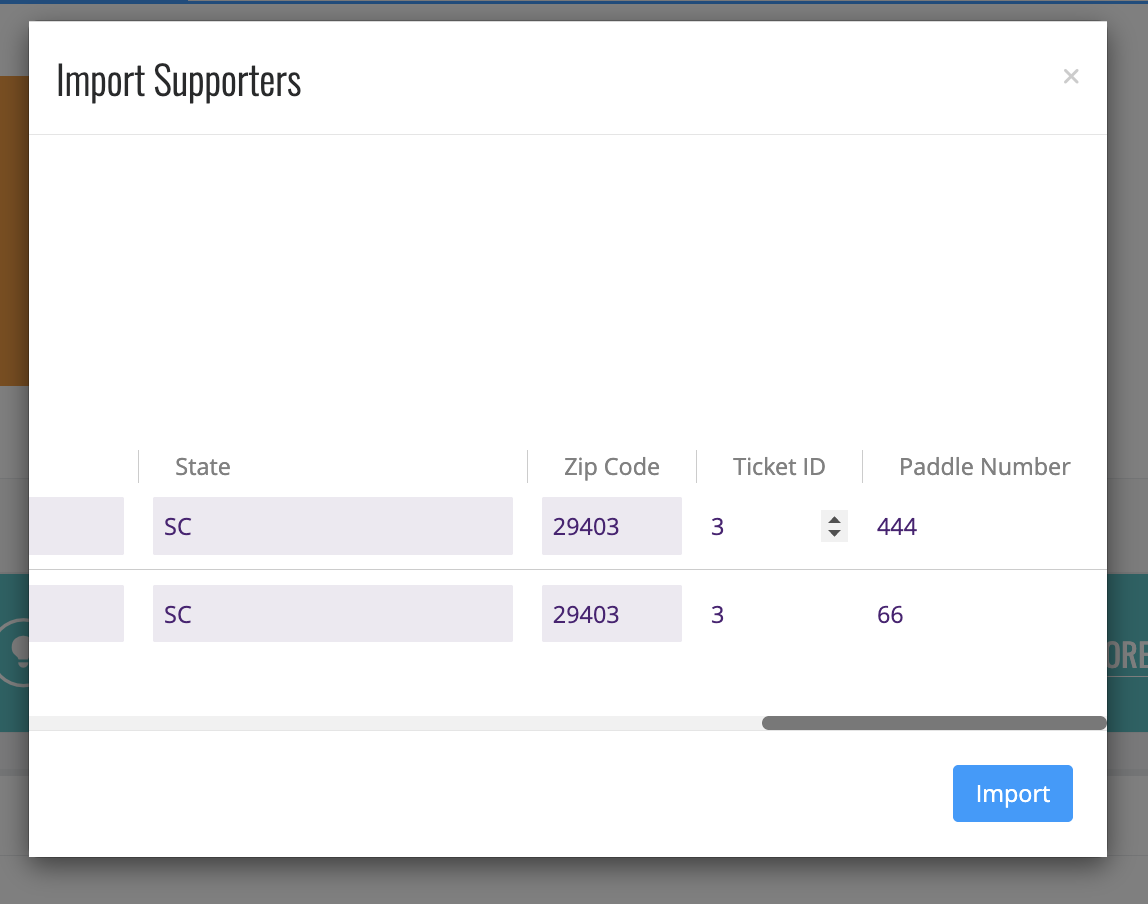The width and height of the screenshot is (1148, 904).
Task: Close the Import Supporters dialog
Action: (1070, 76)
